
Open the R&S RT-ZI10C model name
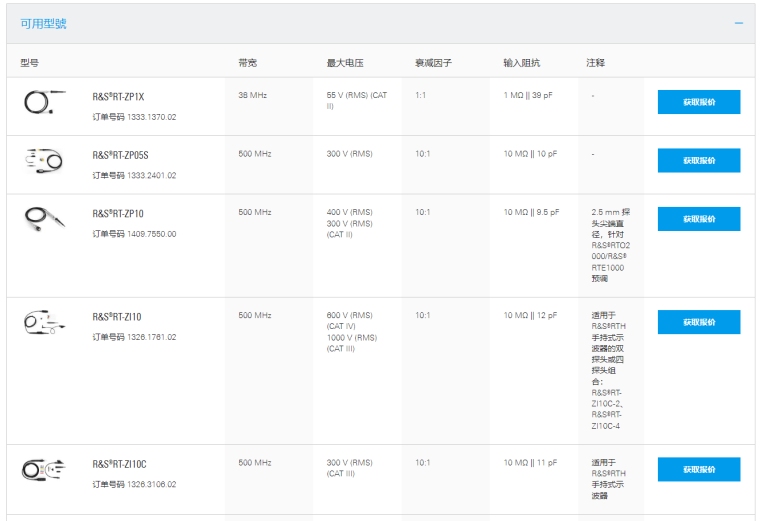point(120,464)
